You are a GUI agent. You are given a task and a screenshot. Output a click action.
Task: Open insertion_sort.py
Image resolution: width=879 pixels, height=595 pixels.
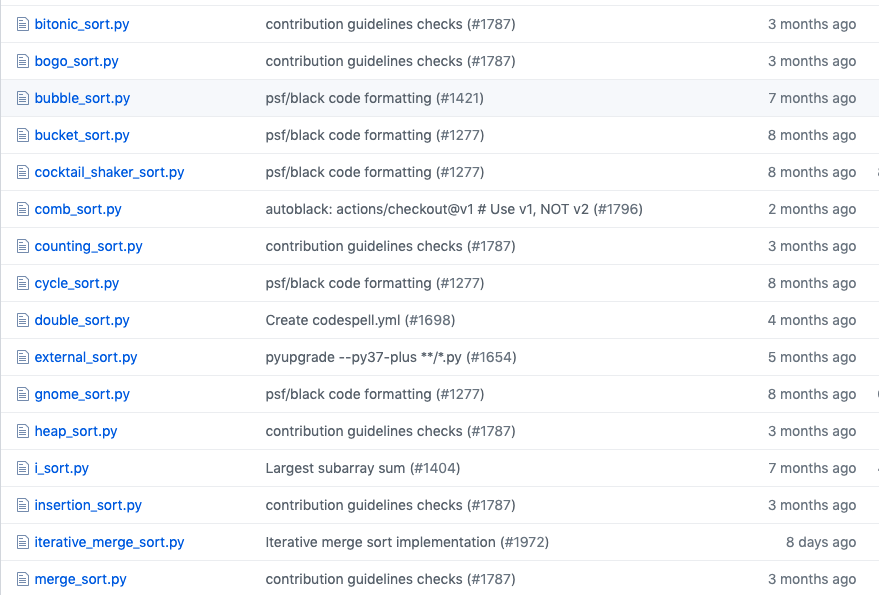click(x=88, y=505)
